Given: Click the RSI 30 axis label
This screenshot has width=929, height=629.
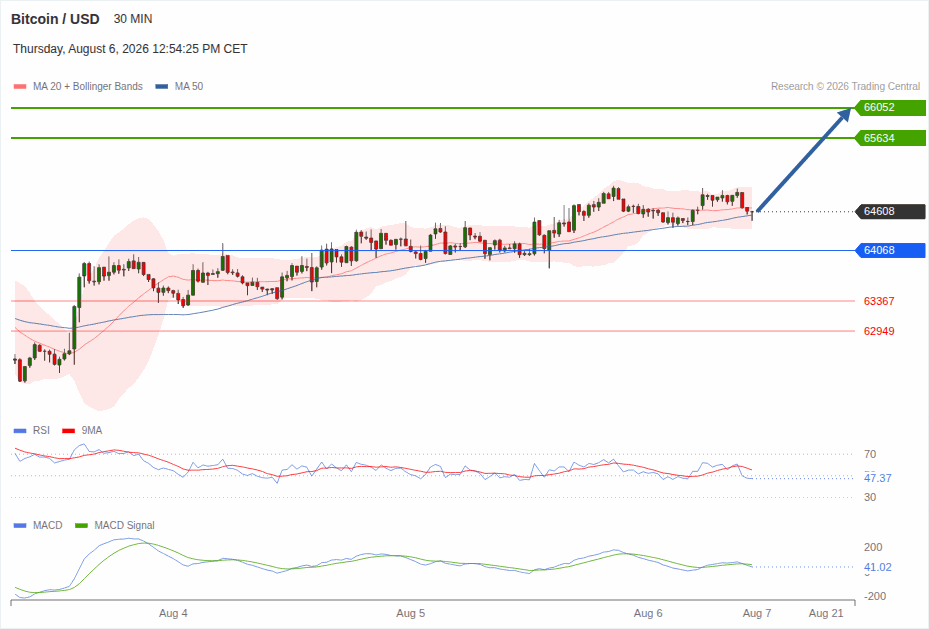Looking at the screenshot, I should pyautogui.click(x=870, y=497).
